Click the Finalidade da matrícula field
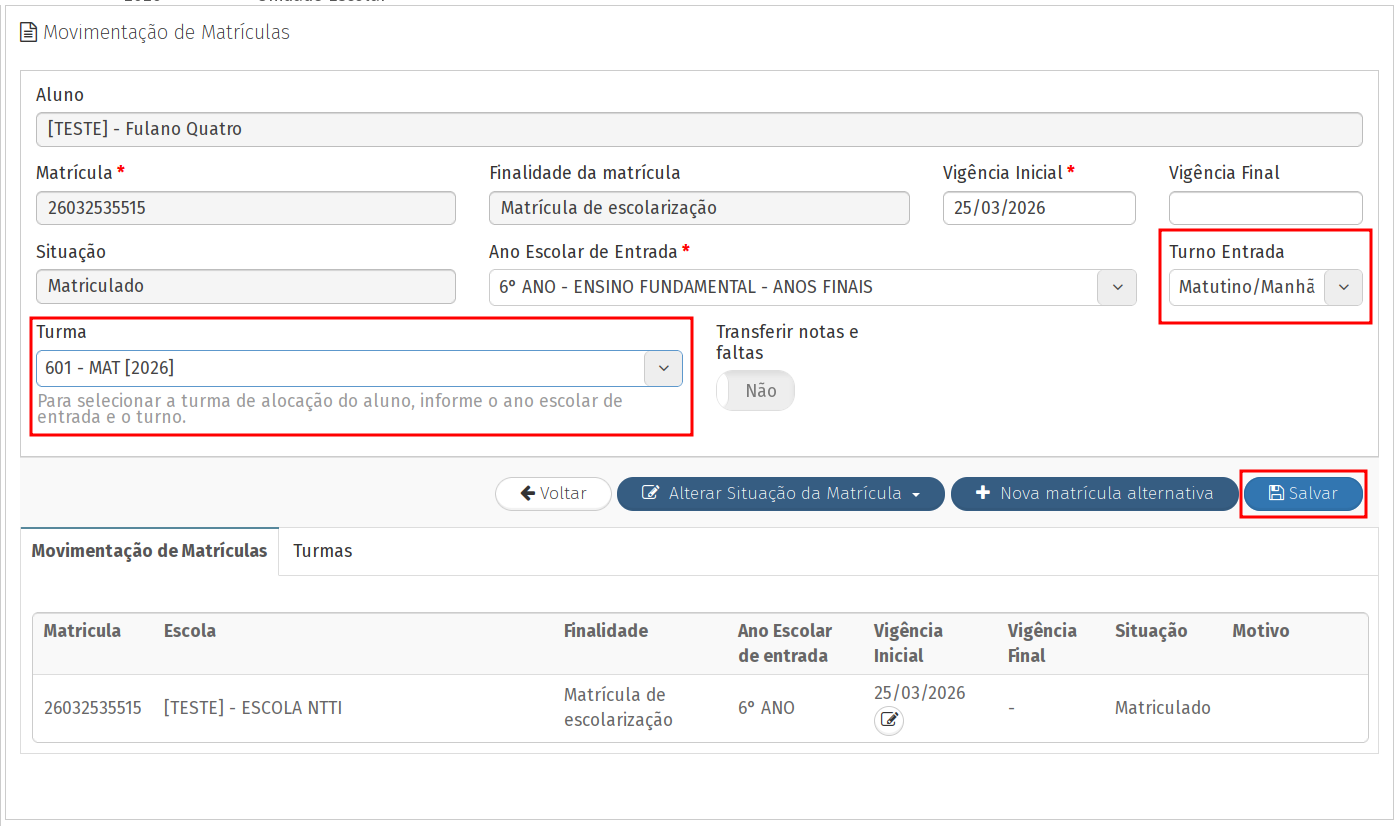 698,208
